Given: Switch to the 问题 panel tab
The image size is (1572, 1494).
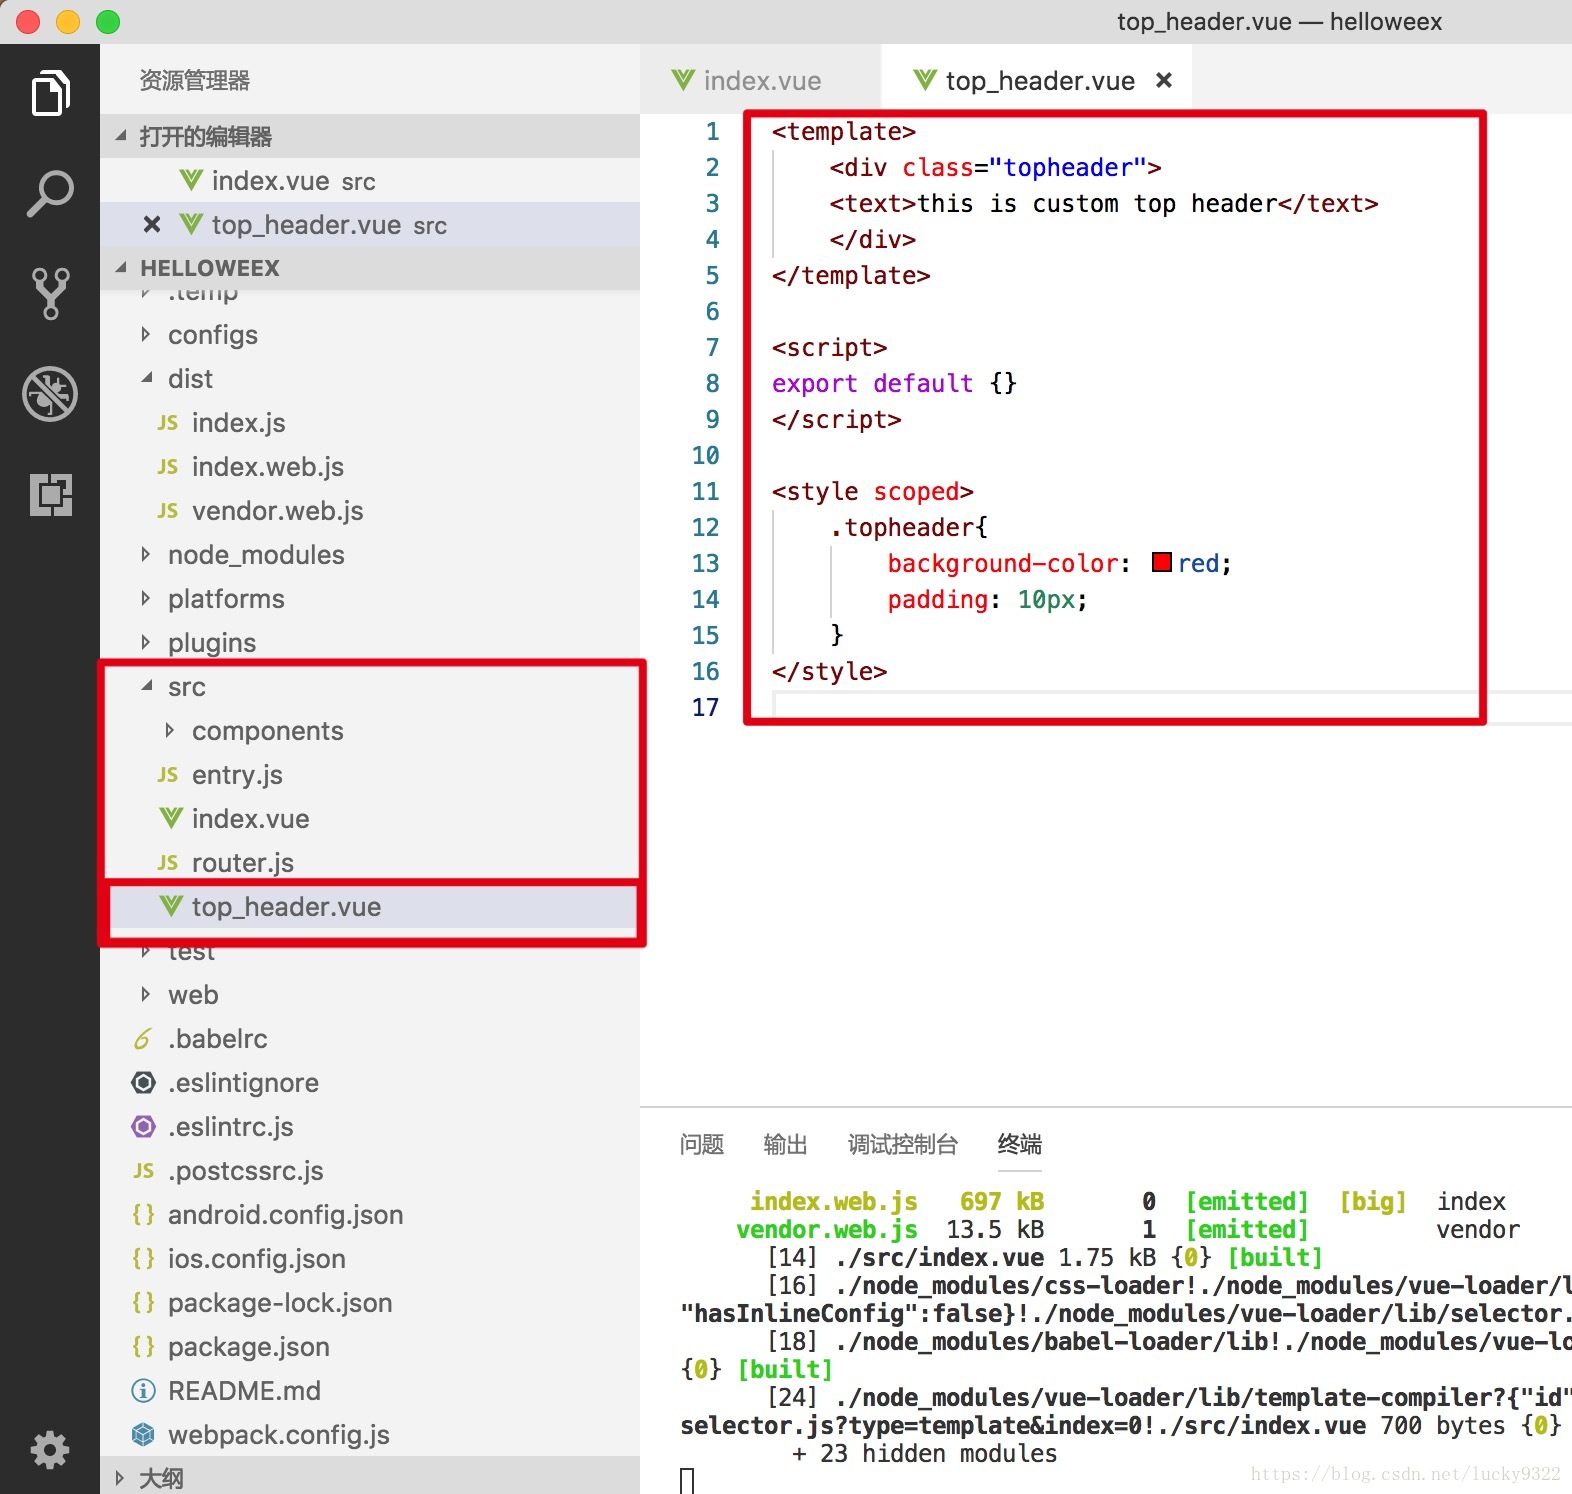Looking at the screenshot, I should (x=702, y=1144).
